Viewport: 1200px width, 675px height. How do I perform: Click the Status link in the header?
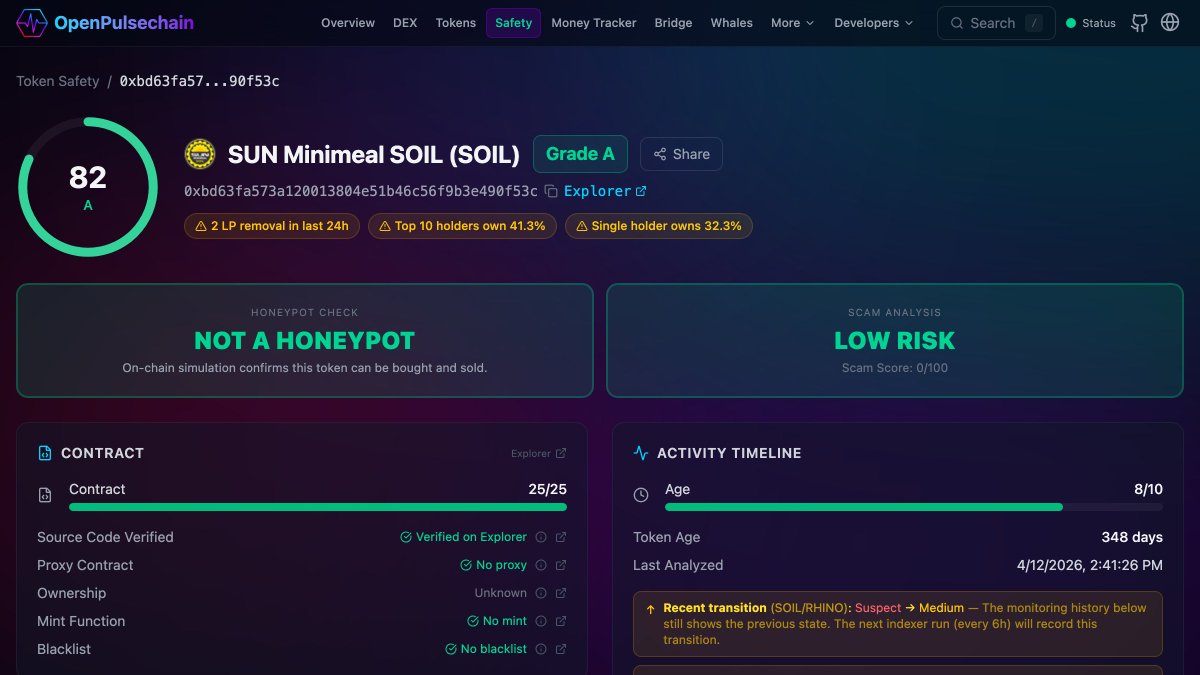(1091, 23)
